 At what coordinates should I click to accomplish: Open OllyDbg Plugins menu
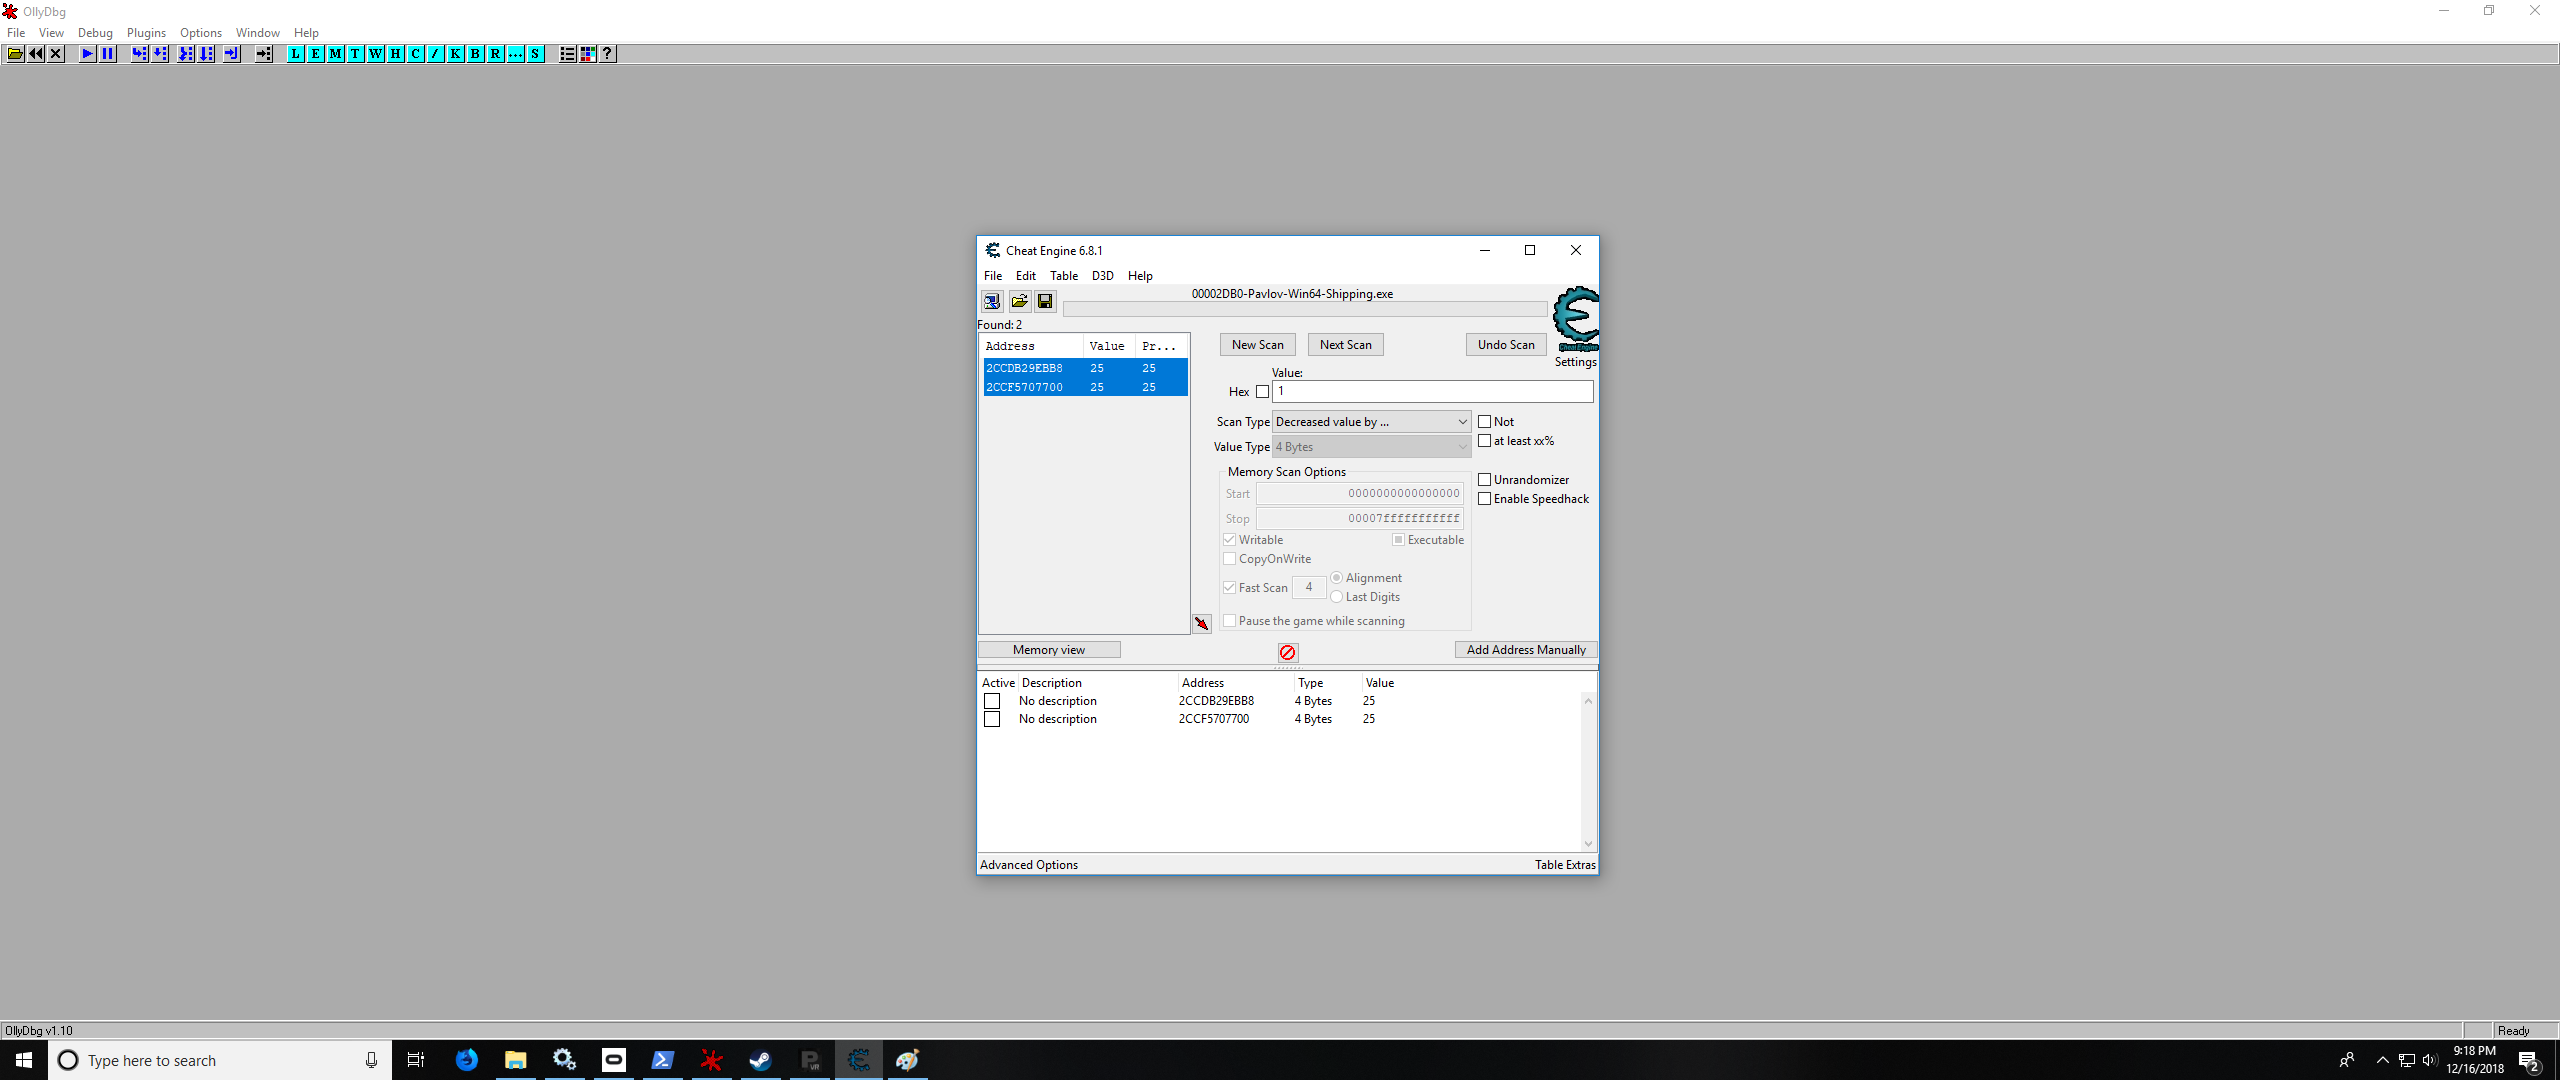tap(146, 33)
